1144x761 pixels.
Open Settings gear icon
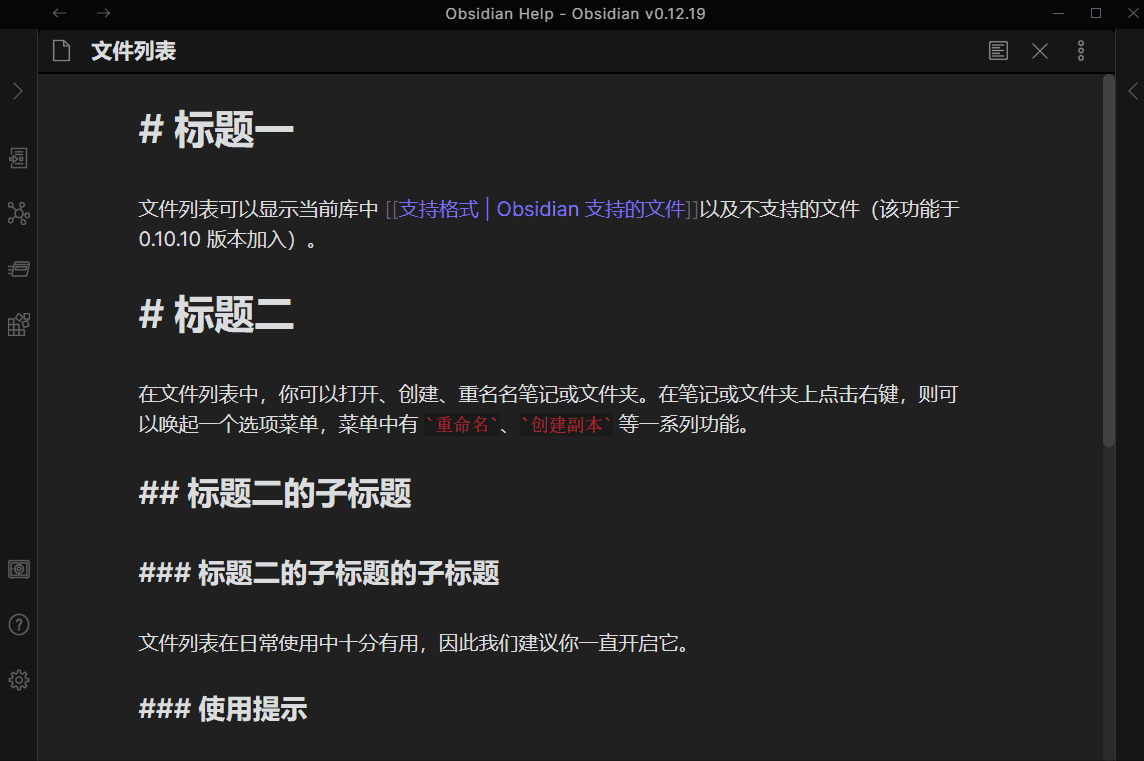(18, 680)
